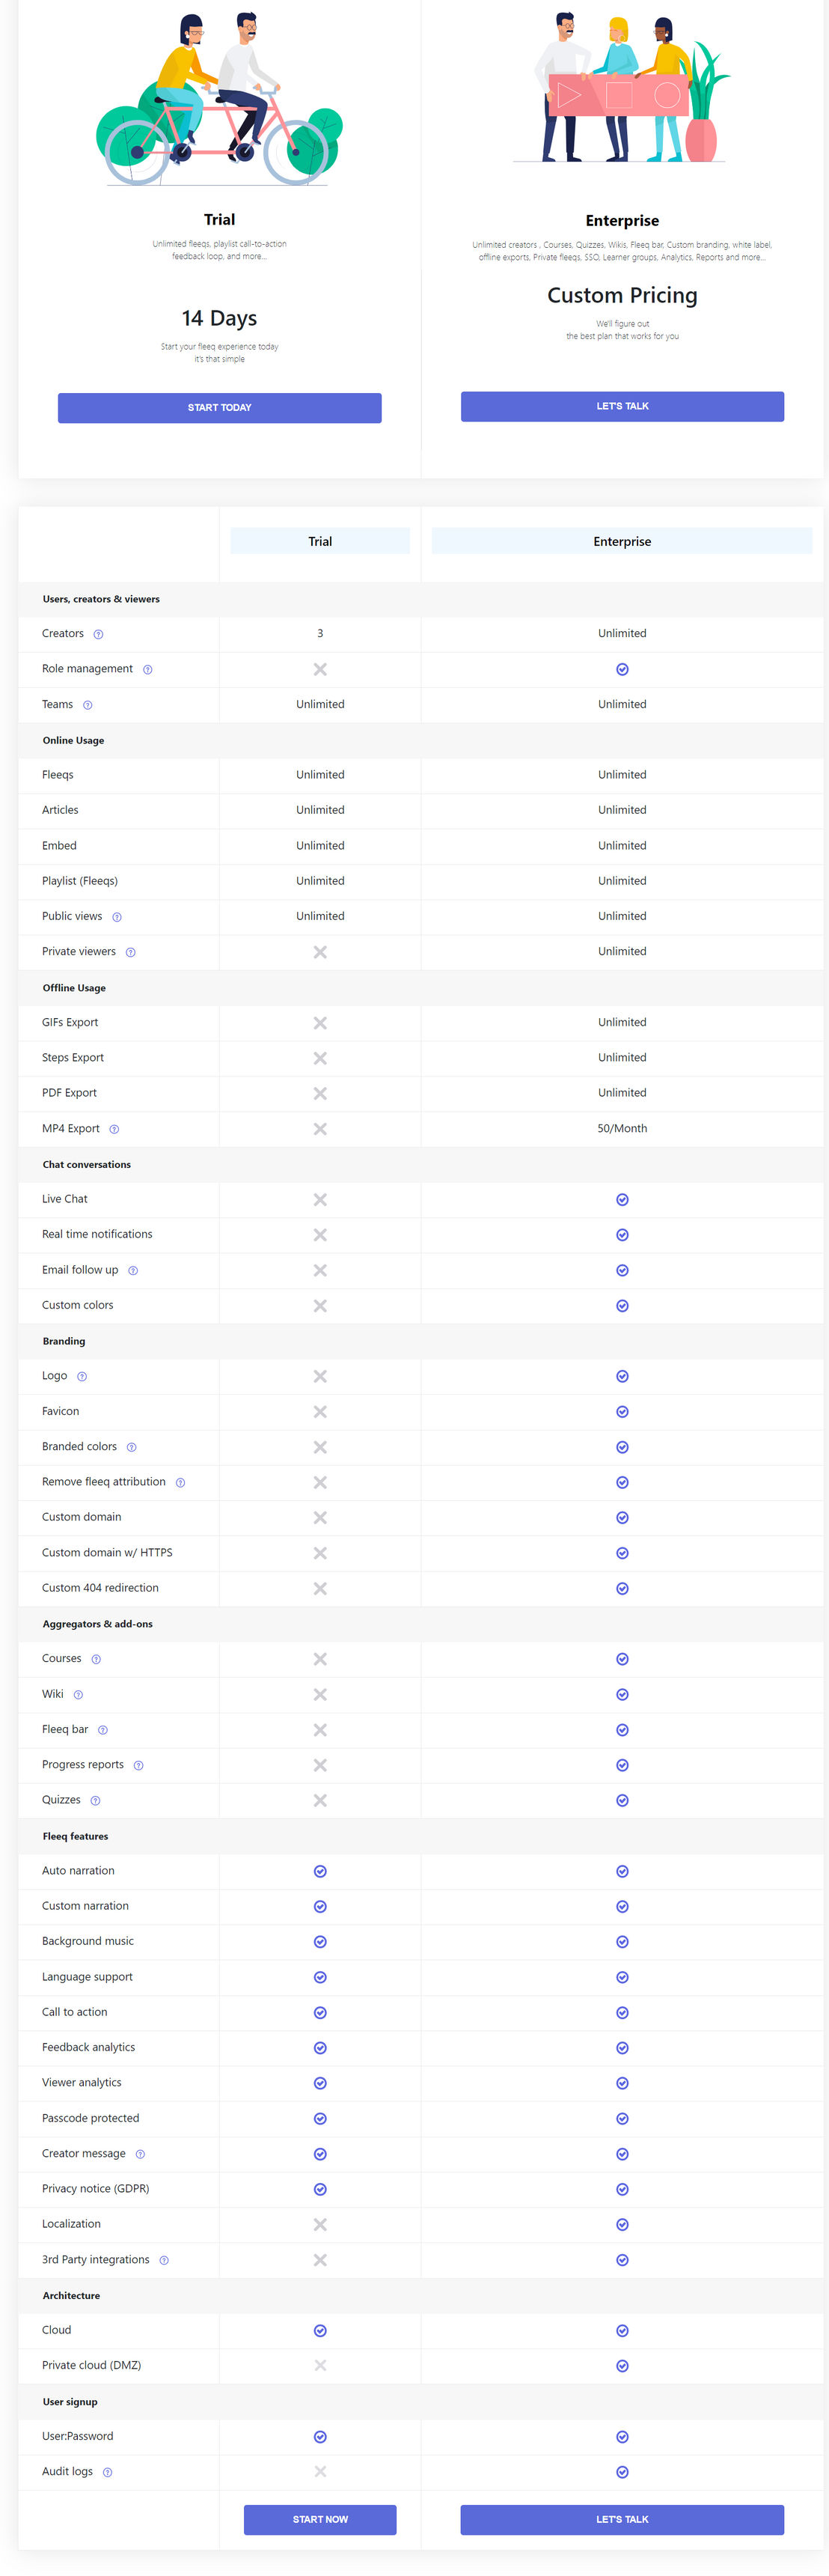Select the Enterprise column header
Image resolution: width=829 pixels, height=2576 pixels.
coord(622,541)
